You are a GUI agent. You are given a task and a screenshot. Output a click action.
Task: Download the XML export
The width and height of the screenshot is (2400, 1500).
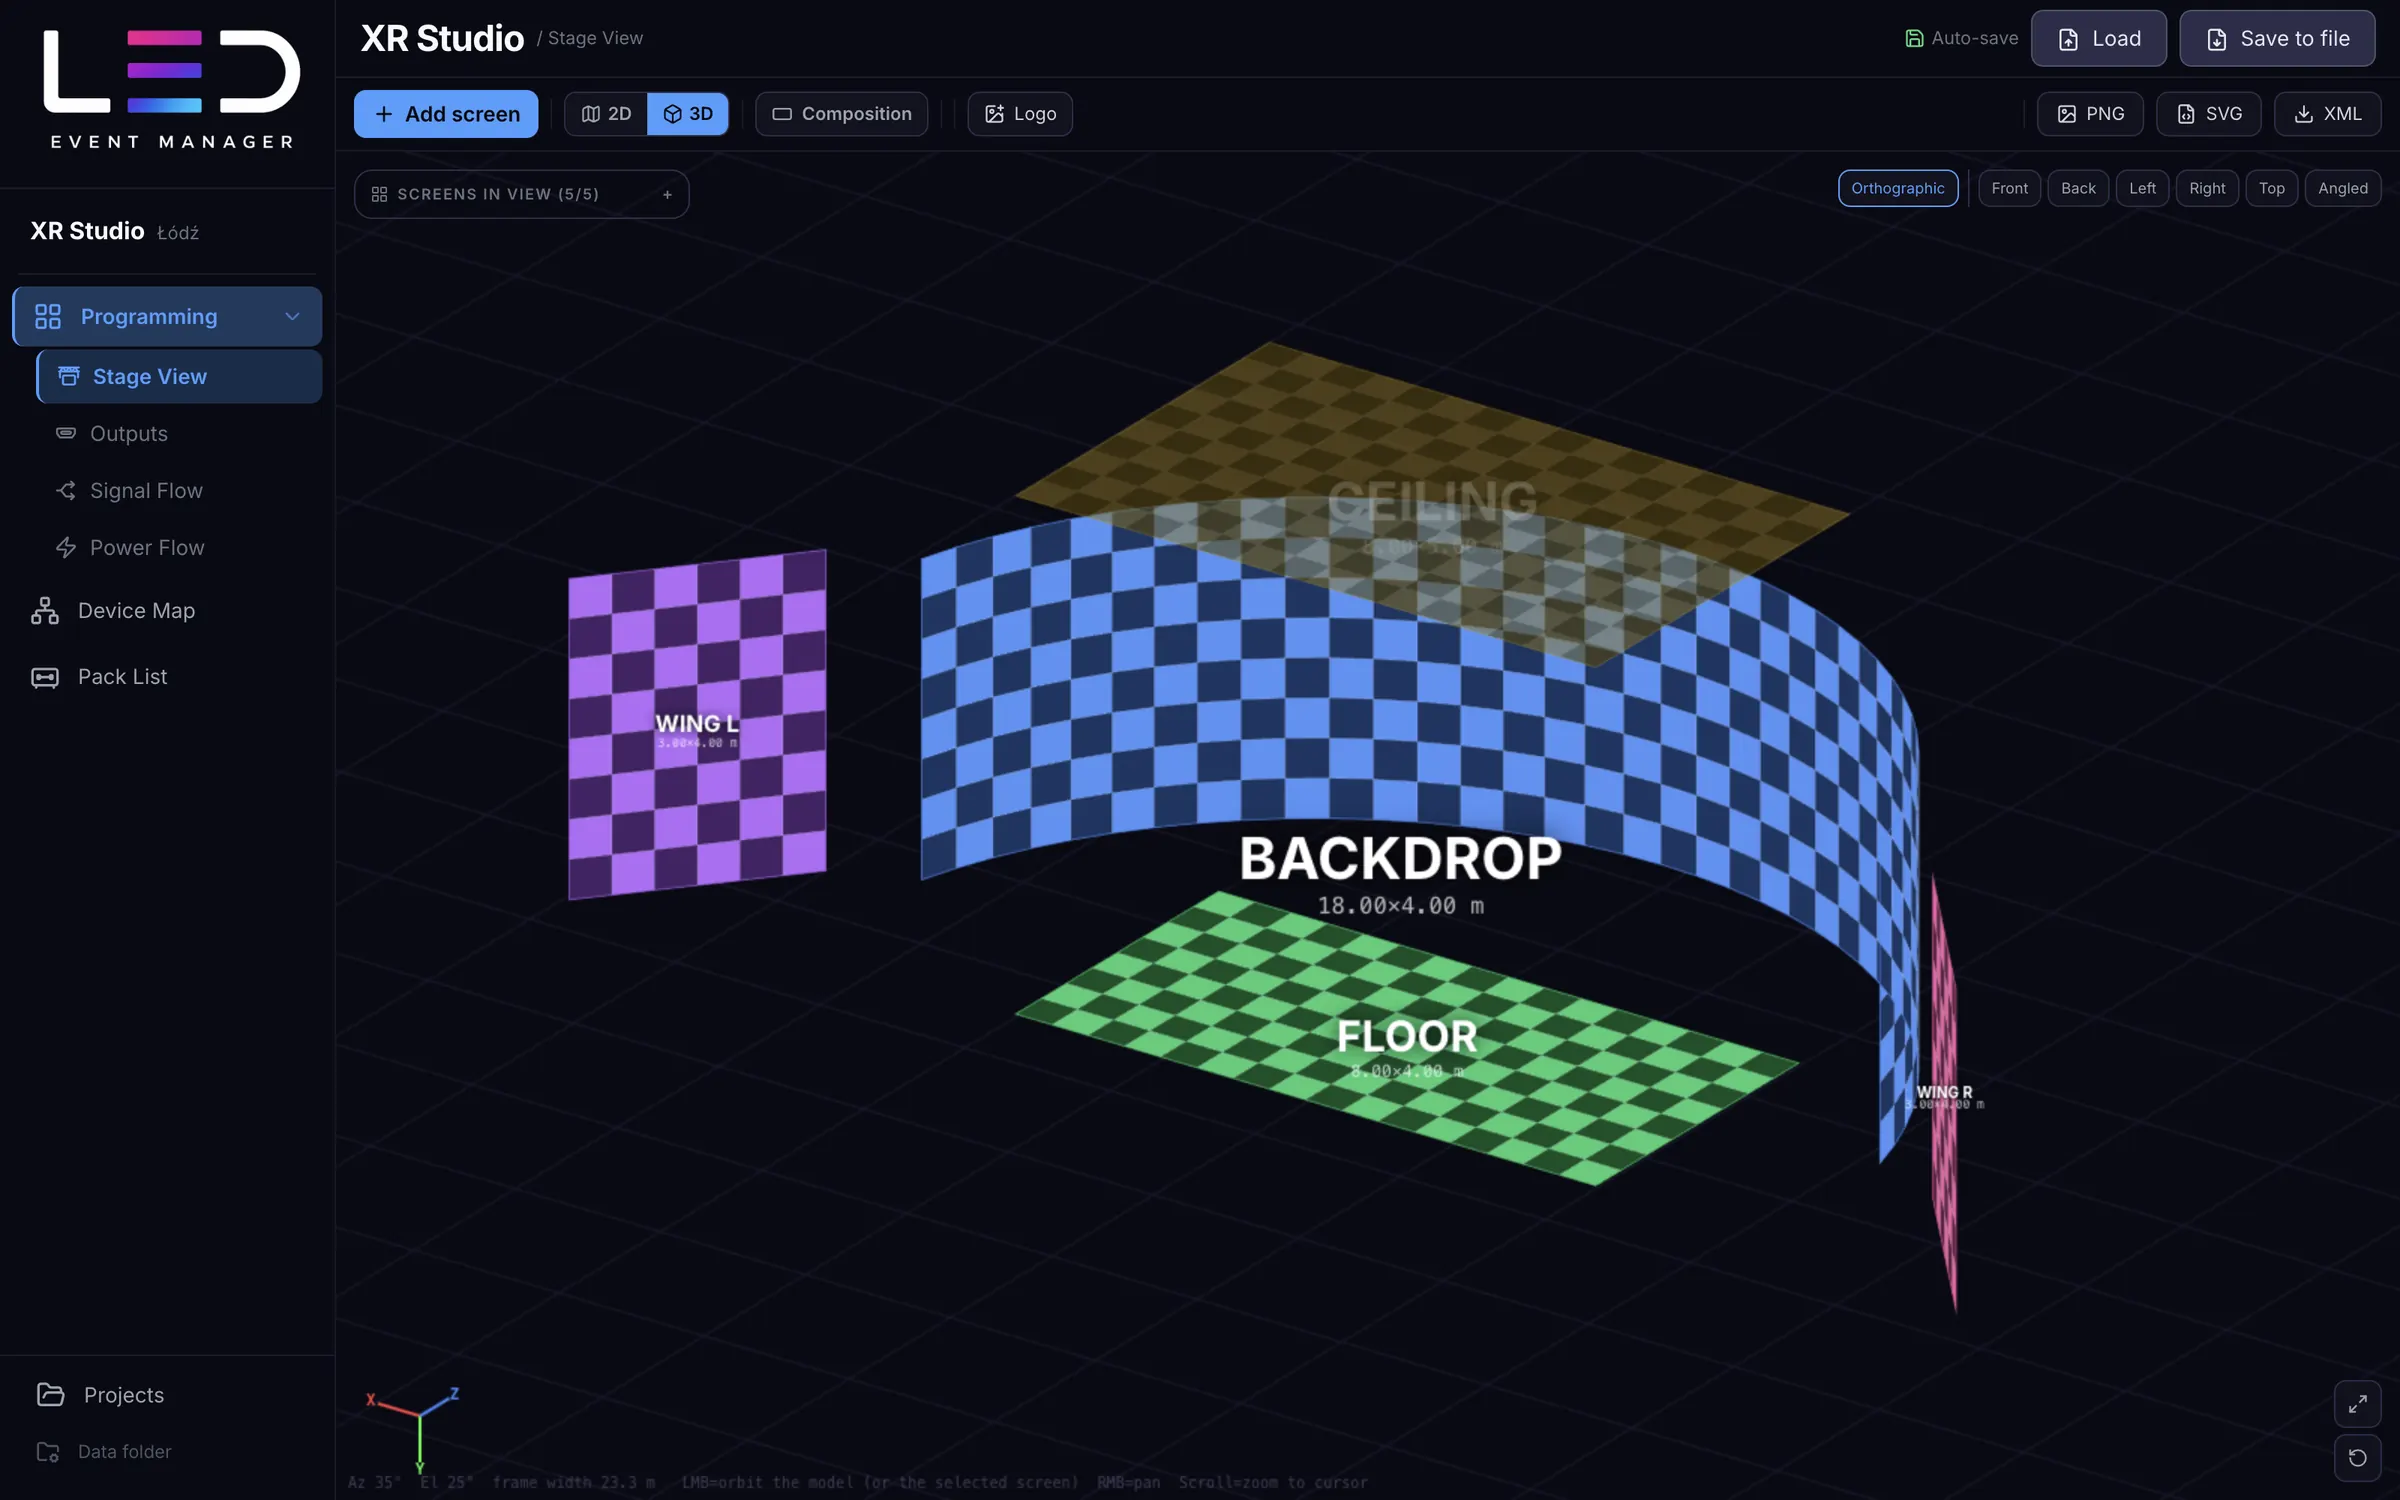pos(2328,114)
